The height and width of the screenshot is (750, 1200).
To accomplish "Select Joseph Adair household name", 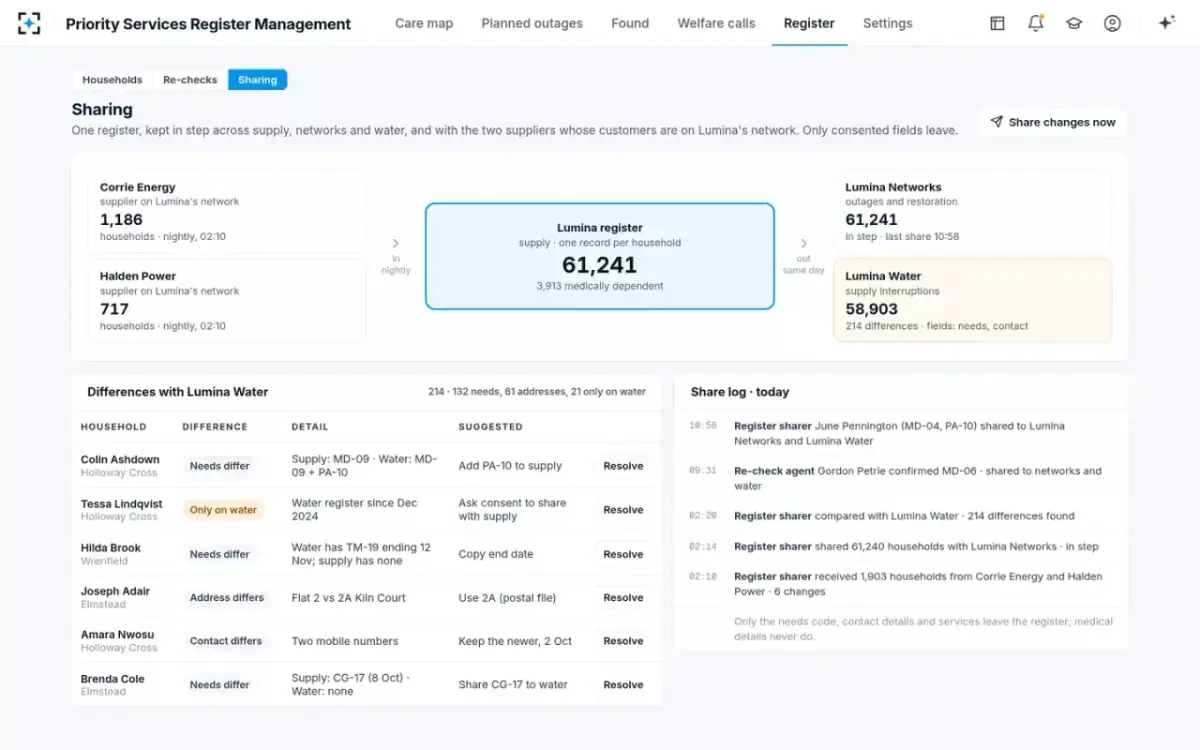I will 115,591.
